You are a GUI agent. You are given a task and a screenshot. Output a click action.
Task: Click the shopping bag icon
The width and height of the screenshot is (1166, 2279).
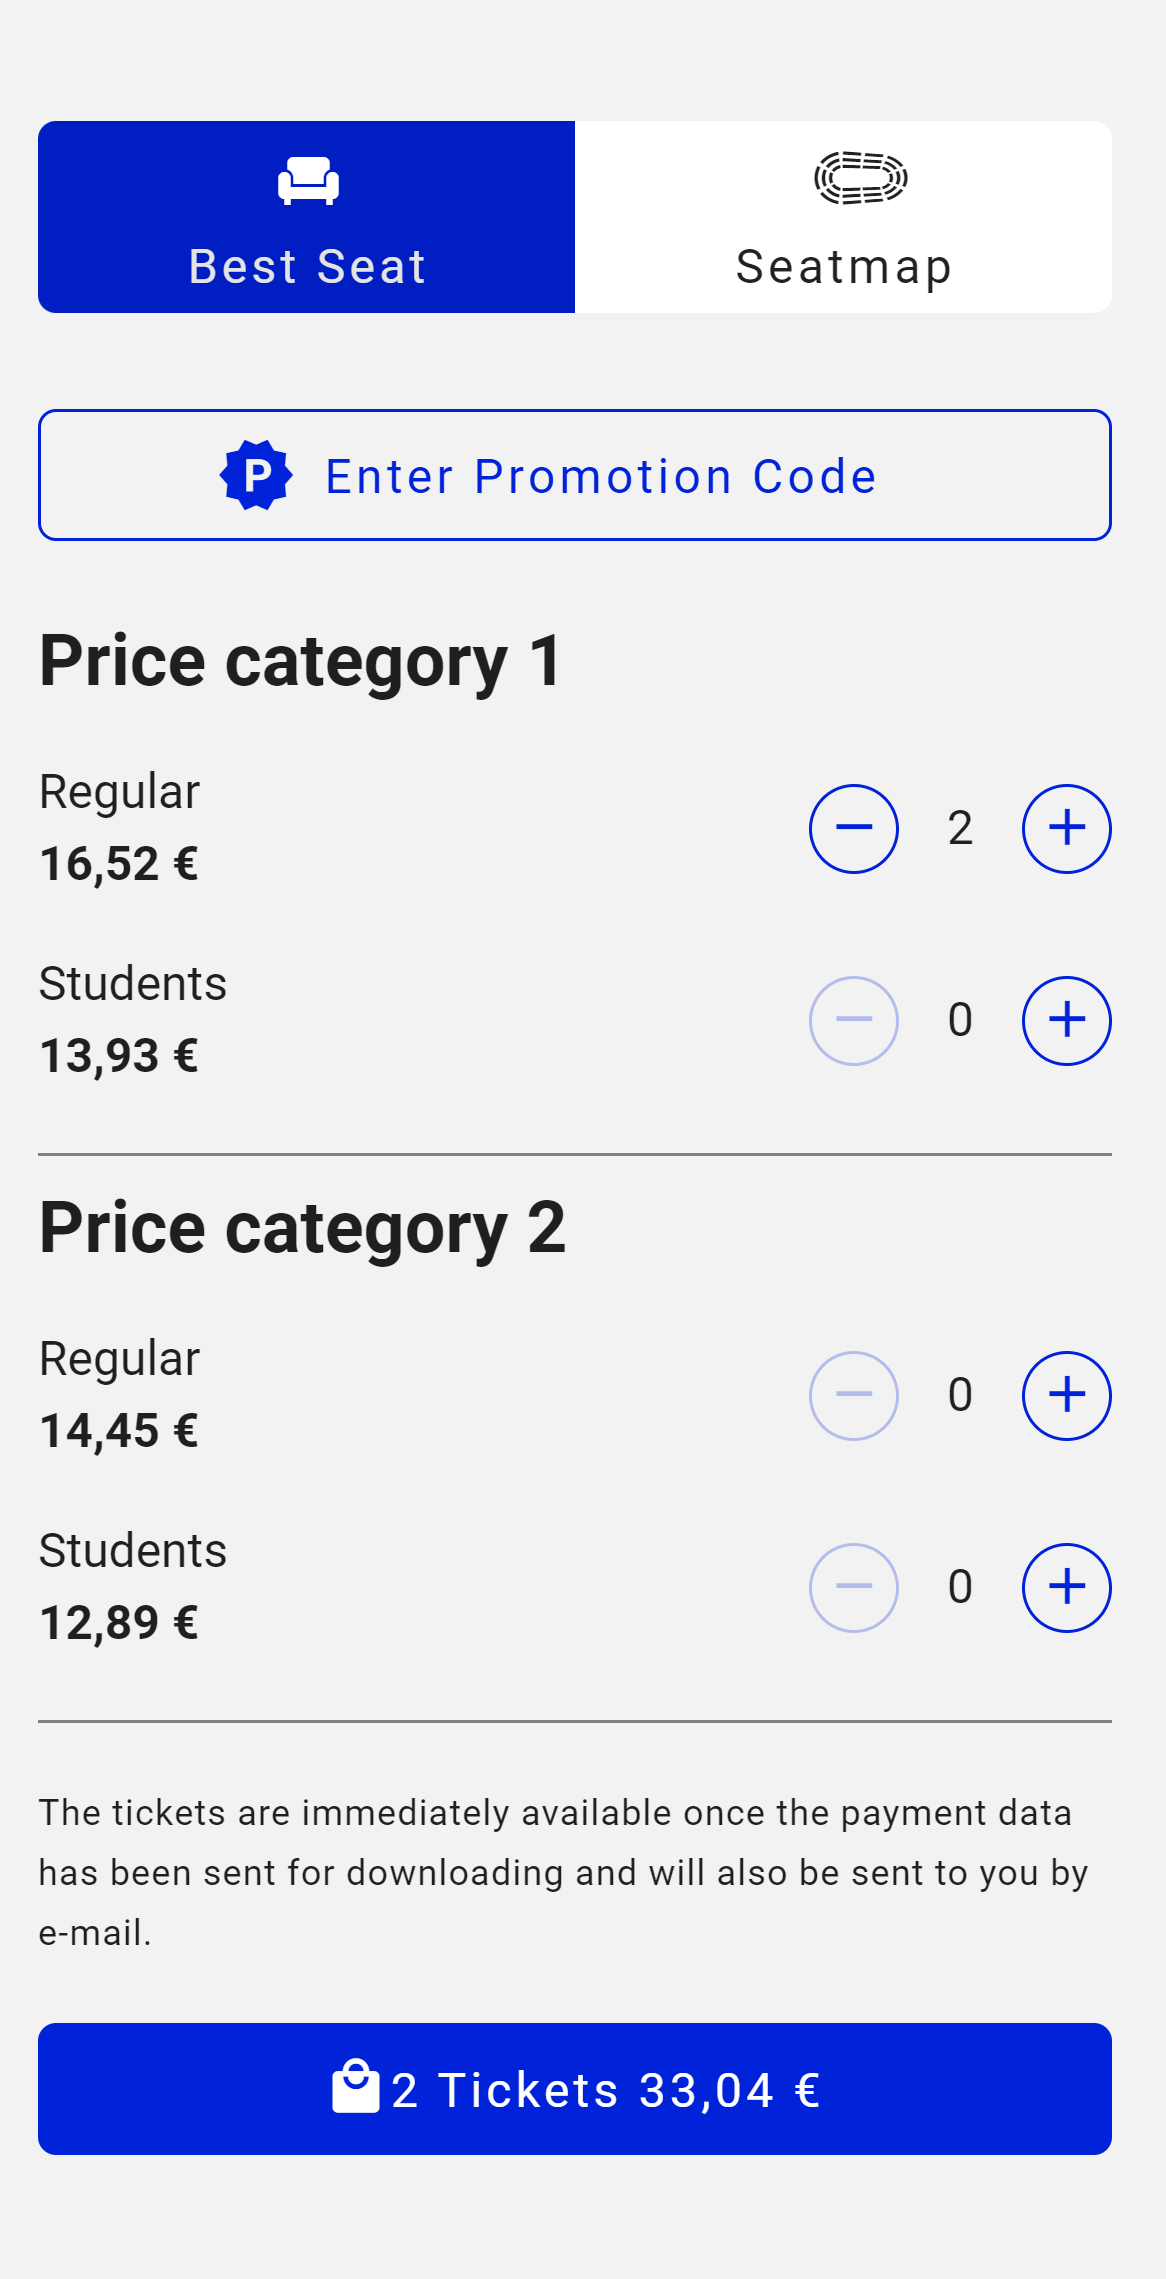tap(355, 2087)
